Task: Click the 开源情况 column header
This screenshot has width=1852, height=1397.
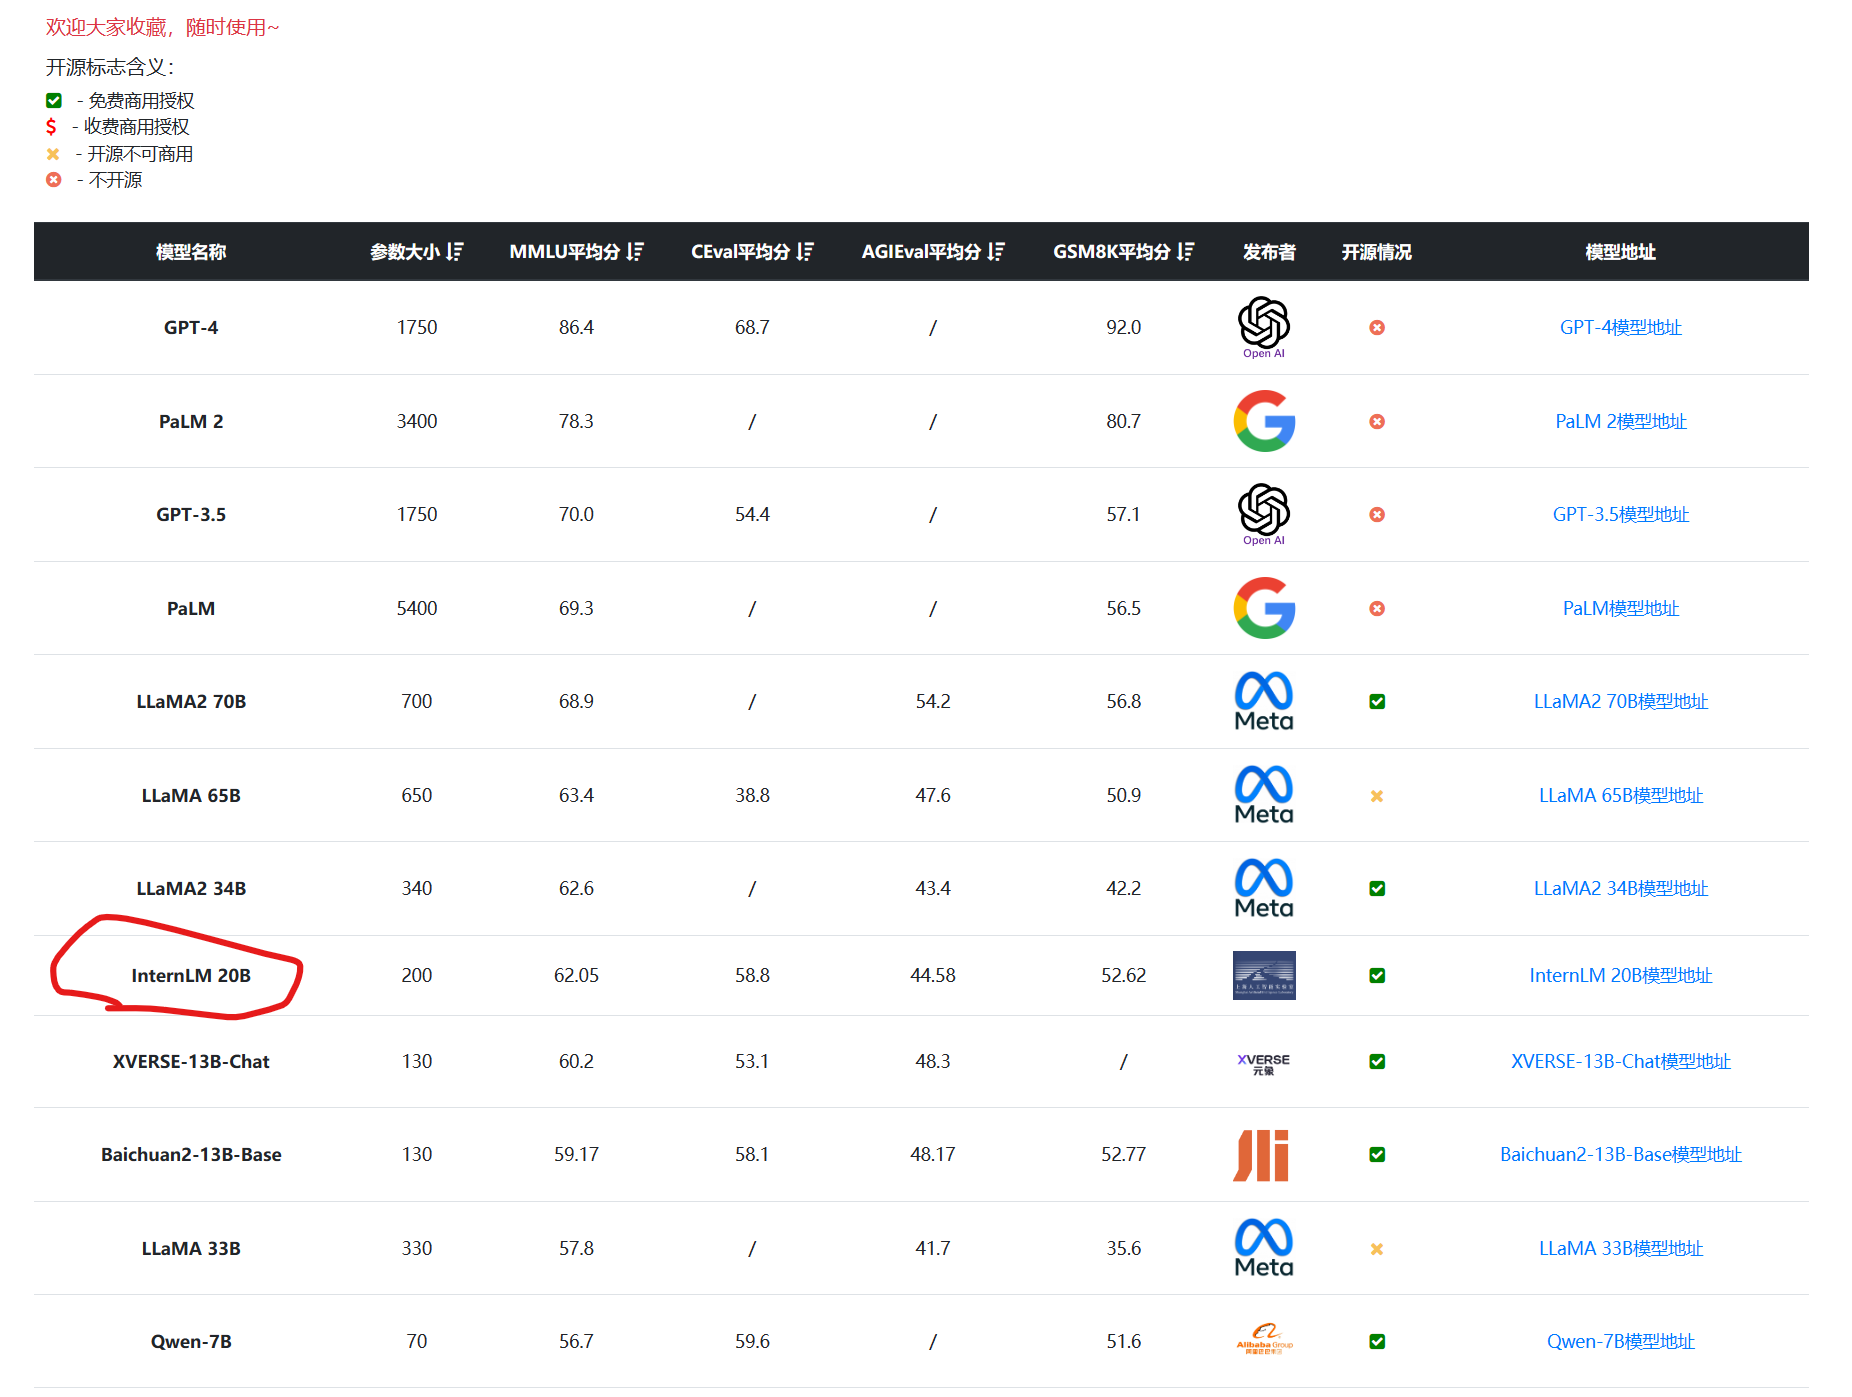Action: coord(1377,252)
